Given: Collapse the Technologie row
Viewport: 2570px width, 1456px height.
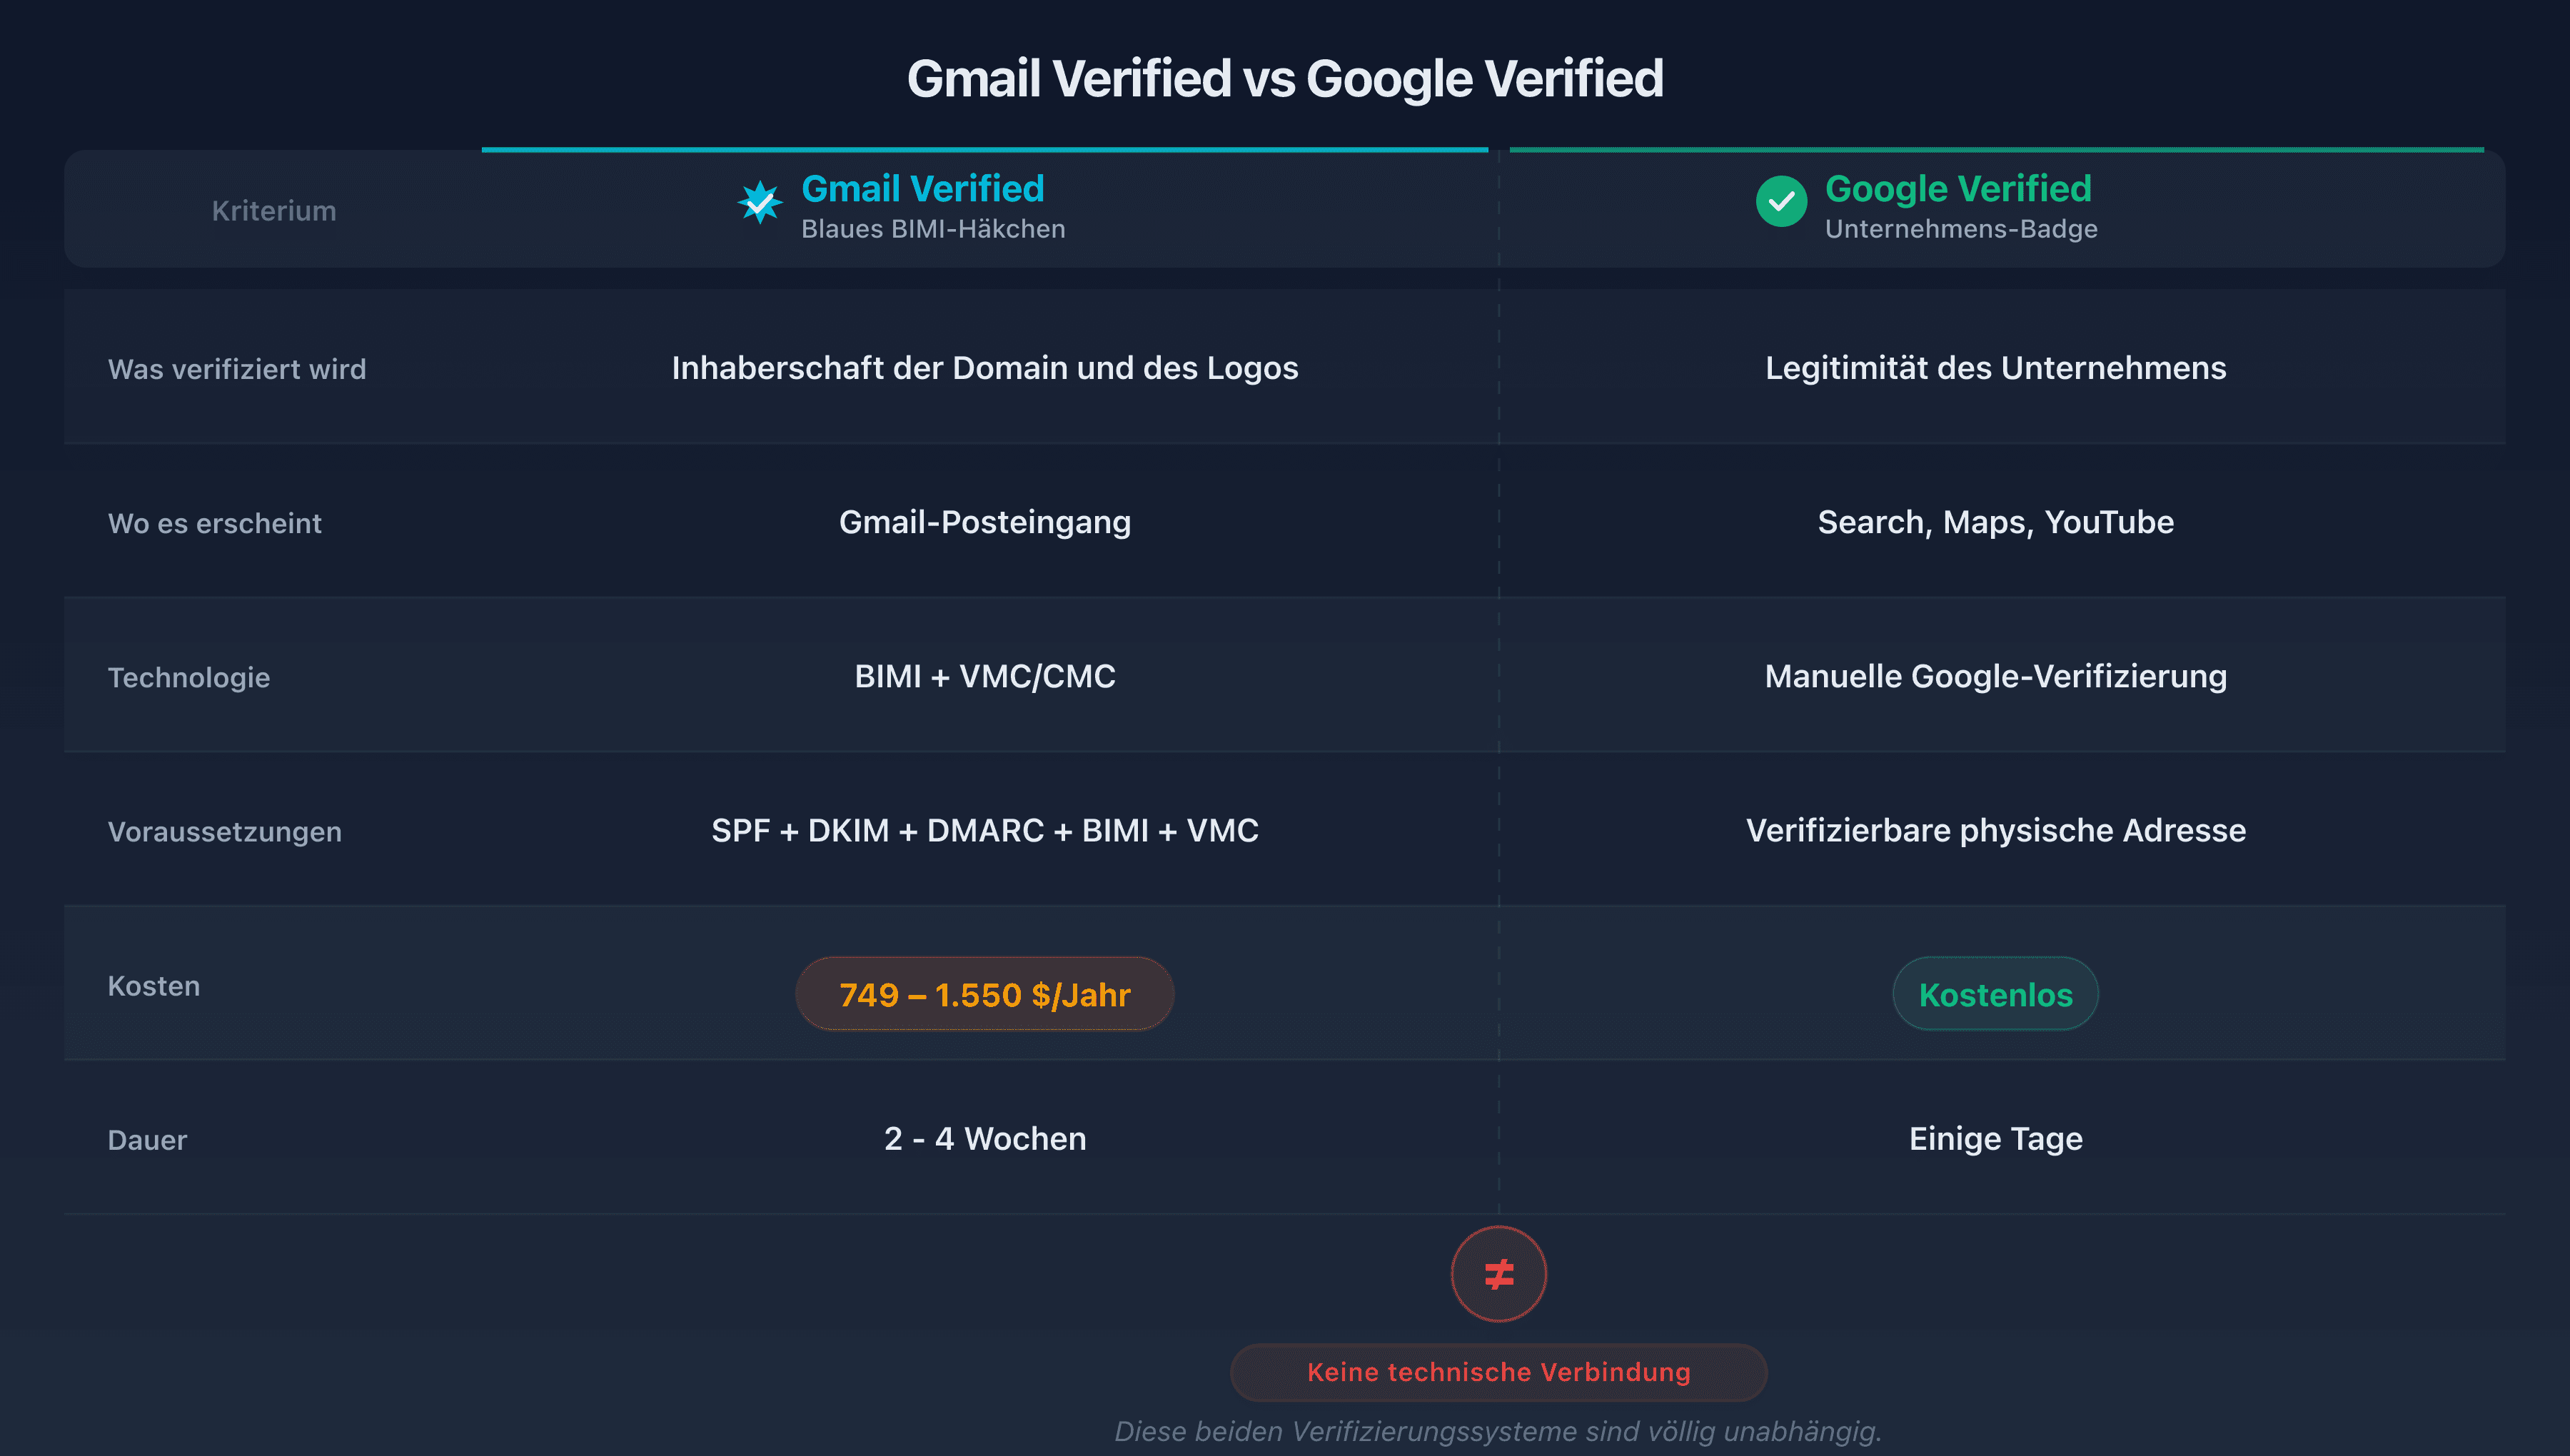Looking at the screenshot, I should pyautogui.click(x=189, y=677).
